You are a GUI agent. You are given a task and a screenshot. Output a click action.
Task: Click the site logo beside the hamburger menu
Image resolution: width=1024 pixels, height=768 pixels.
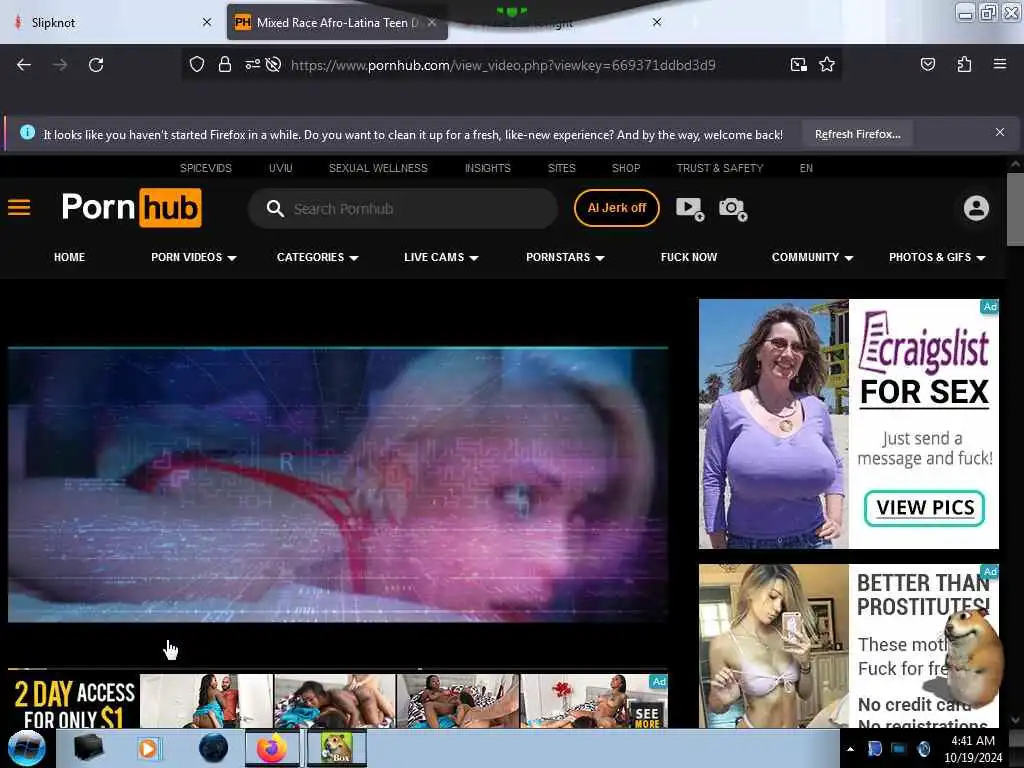tap(132, 208)
